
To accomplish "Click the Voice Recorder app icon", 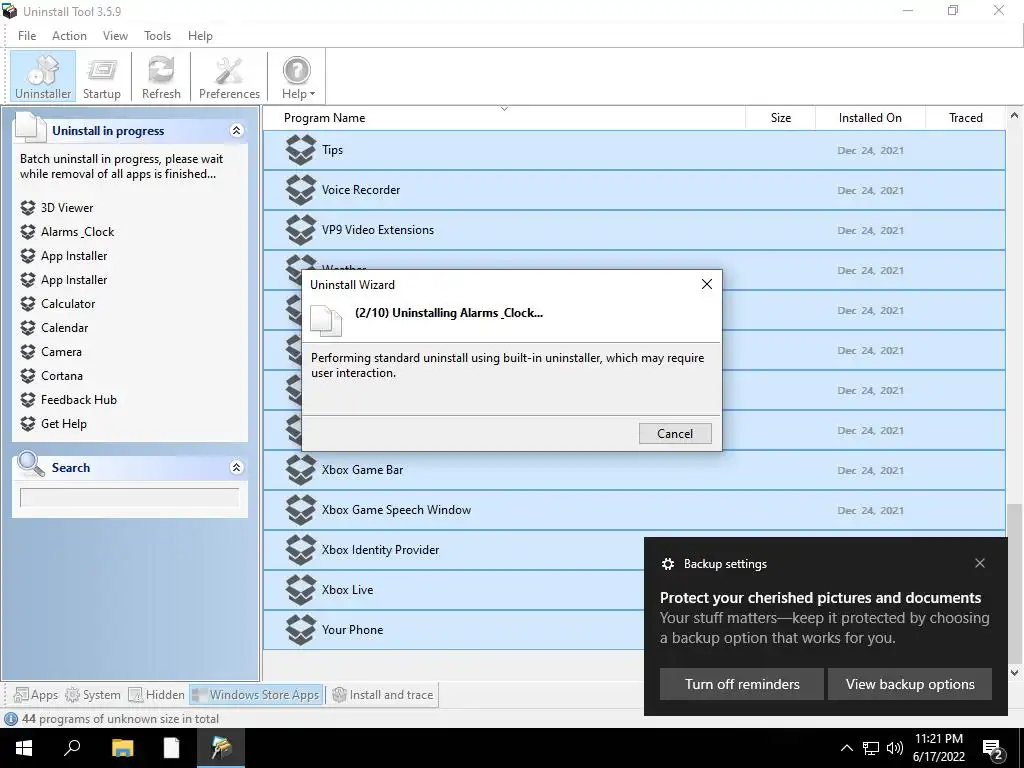I will (x=300, y=190).
